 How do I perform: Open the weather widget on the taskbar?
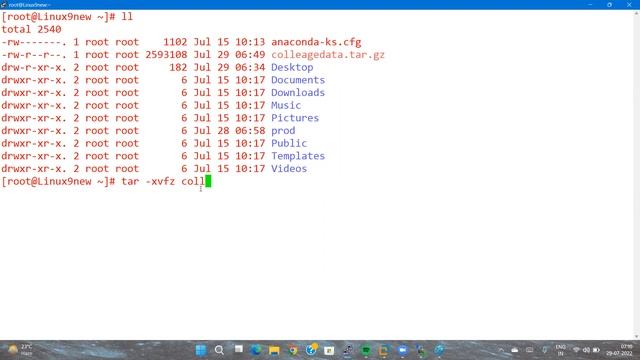20,350
